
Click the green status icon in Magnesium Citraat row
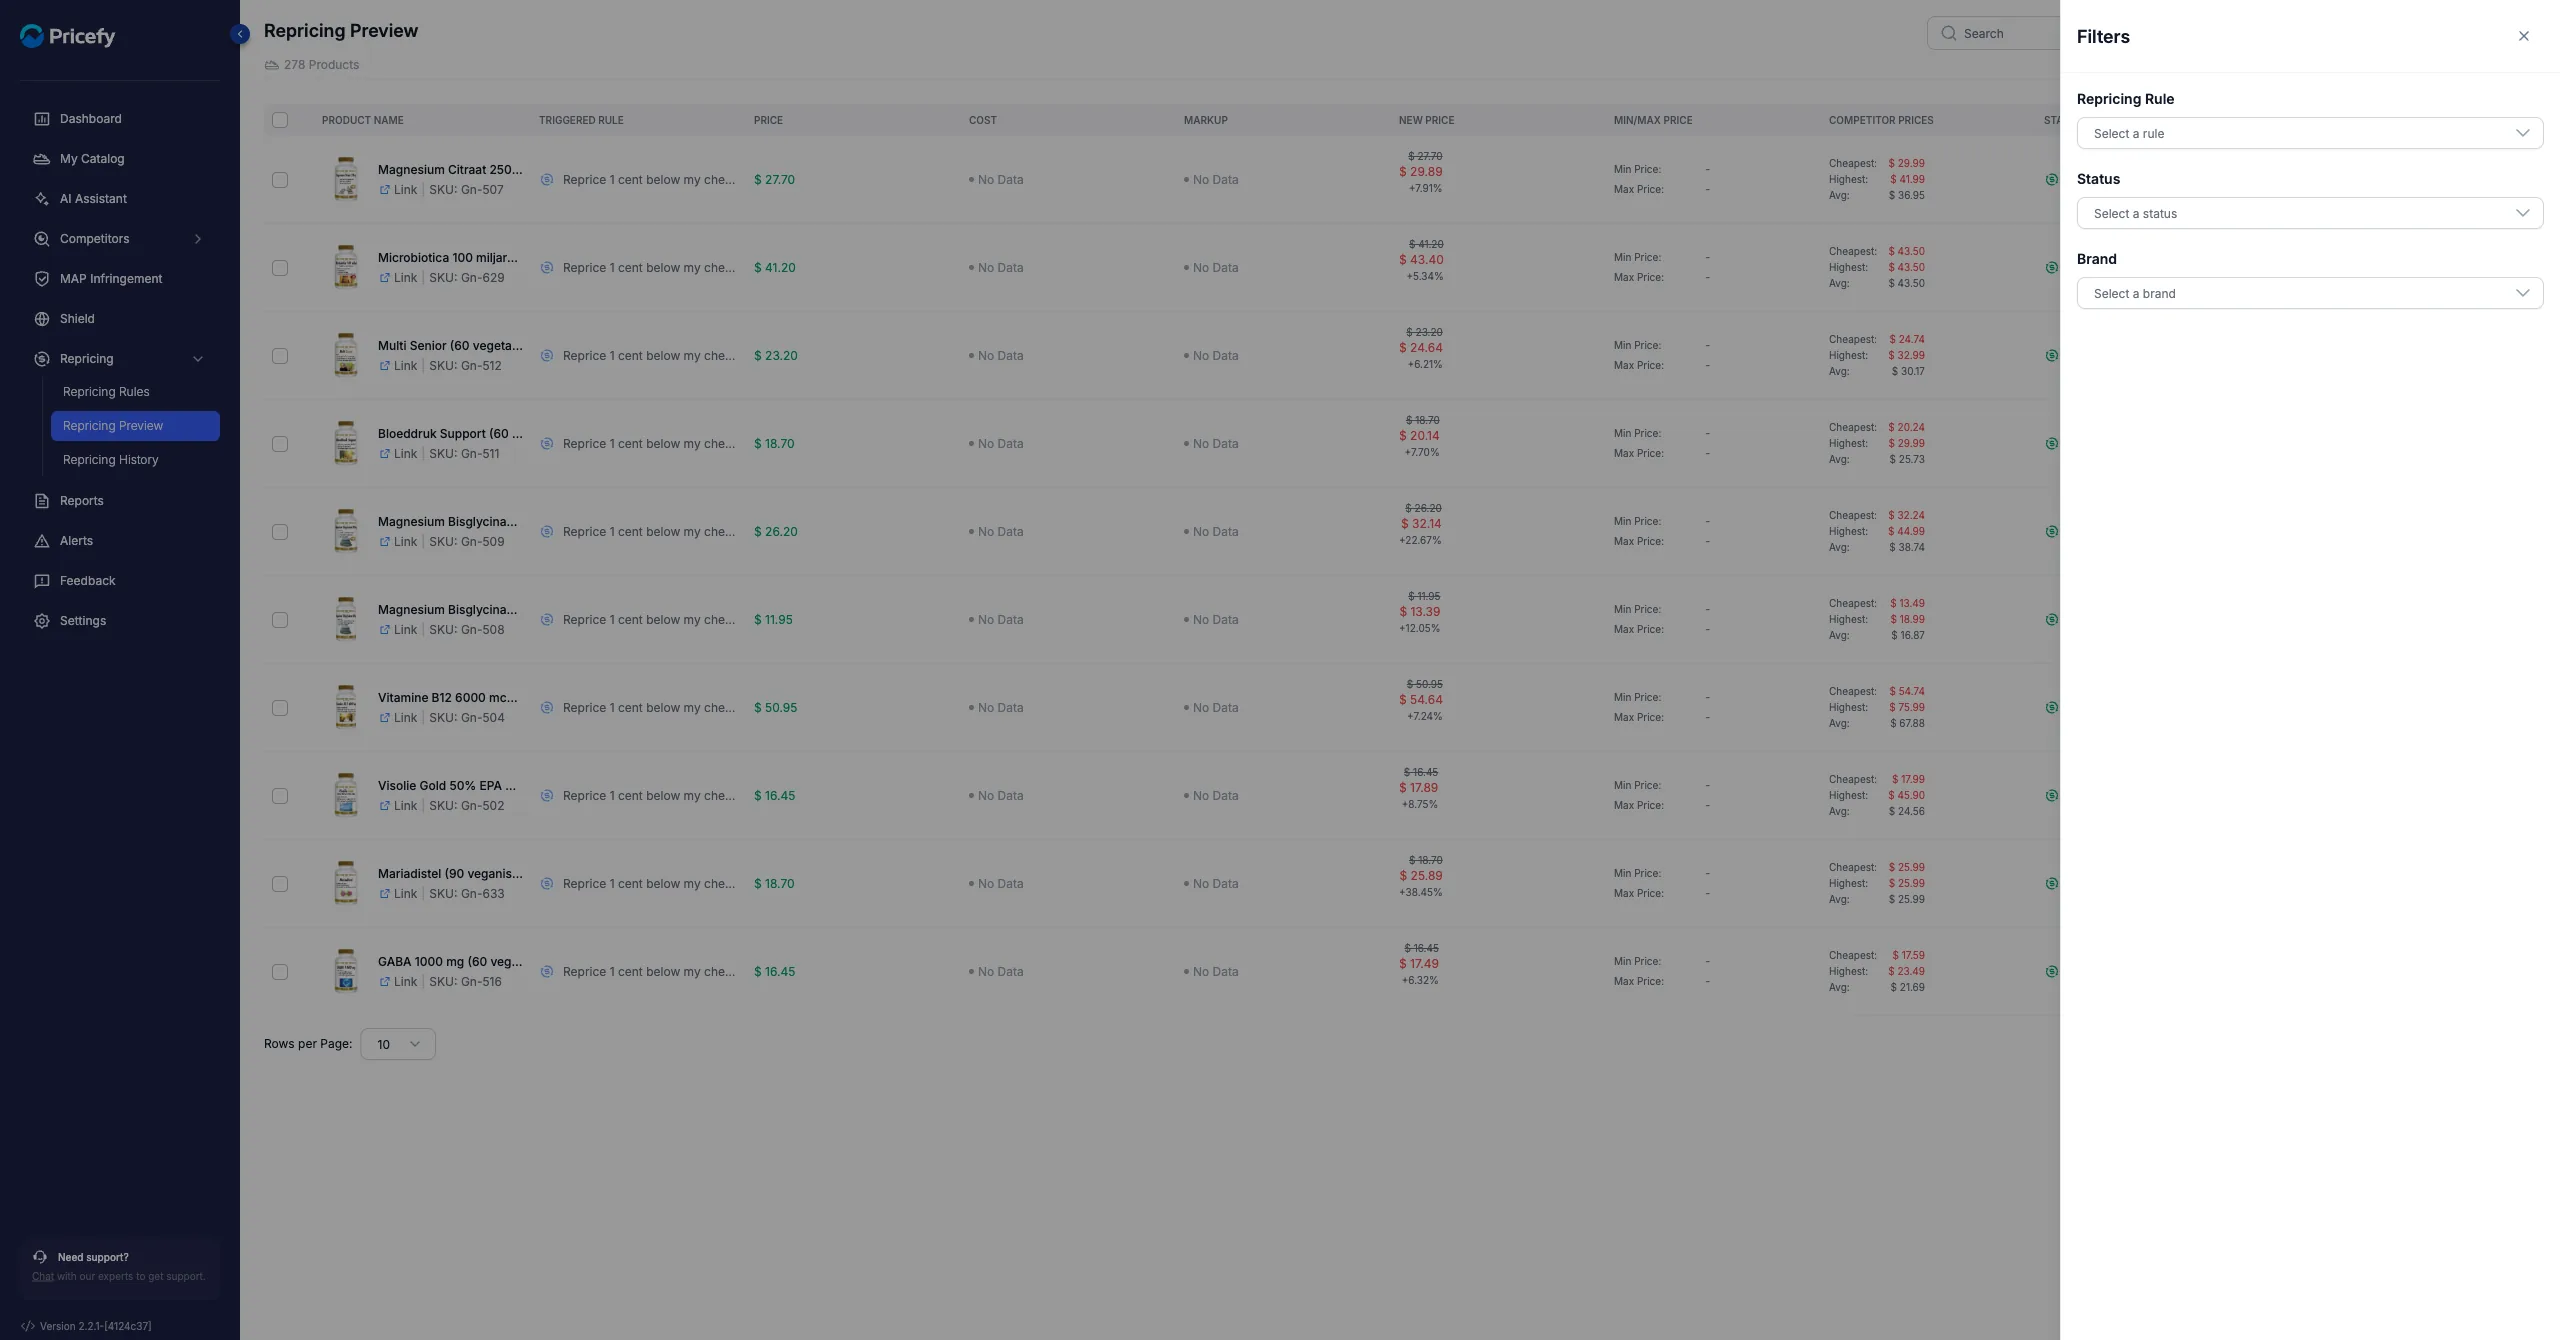(2052, 180)
